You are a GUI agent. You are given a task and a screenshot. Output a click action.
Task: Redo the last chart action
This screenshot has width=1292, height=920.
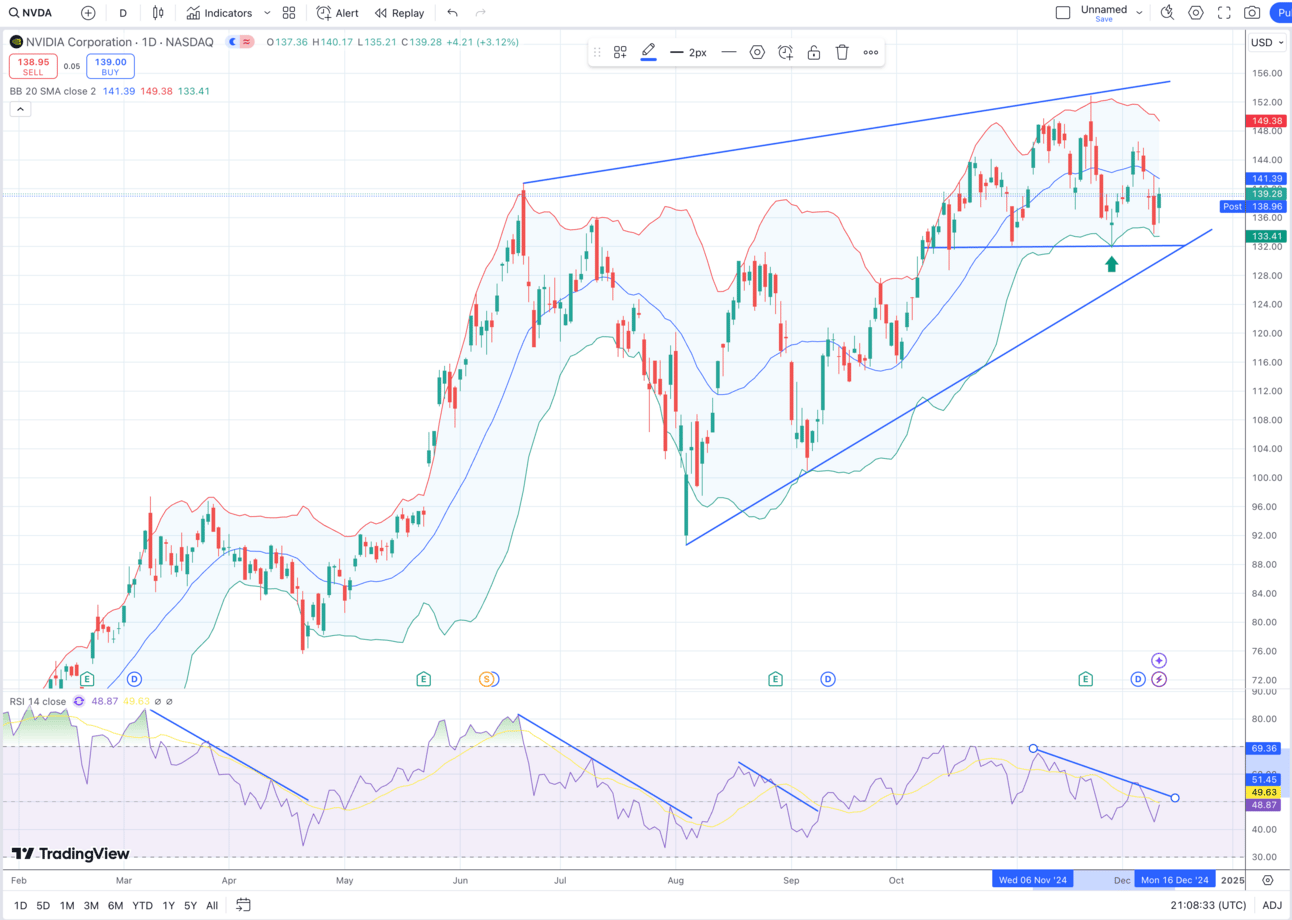[481, 13]
